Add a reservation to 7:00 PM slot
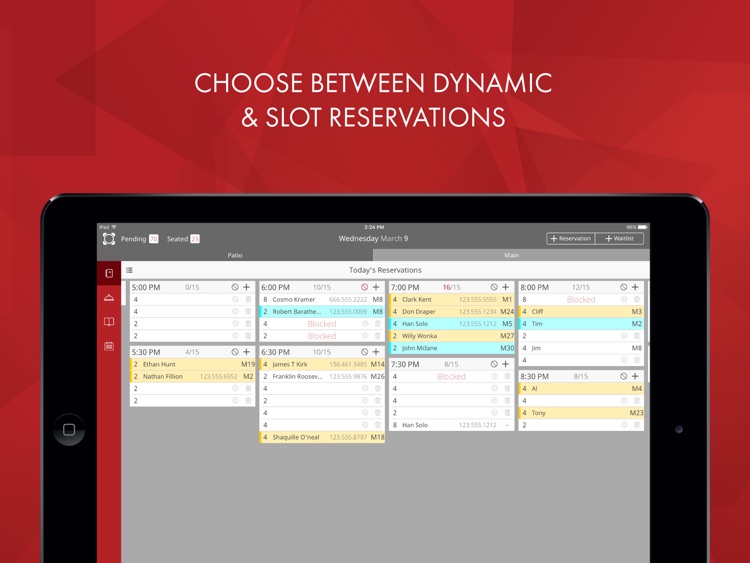Image resolution: width=750 pixels, height=563 pixels. [x=506, y=287]
